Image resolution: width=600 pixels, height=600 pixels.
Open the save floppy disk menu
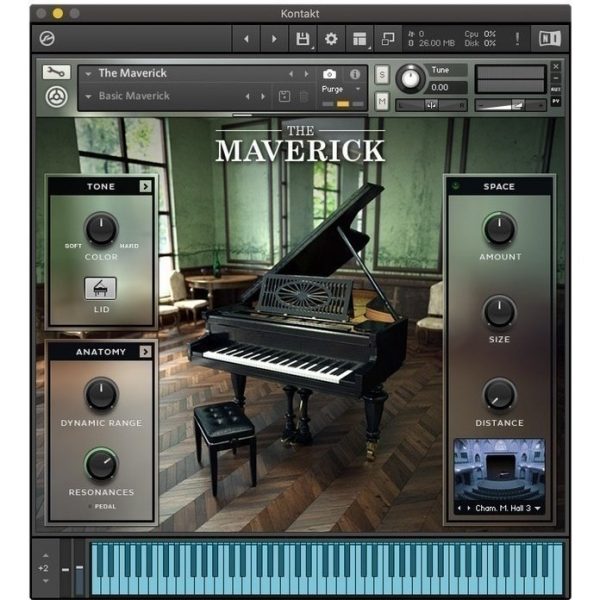point(303,39)
